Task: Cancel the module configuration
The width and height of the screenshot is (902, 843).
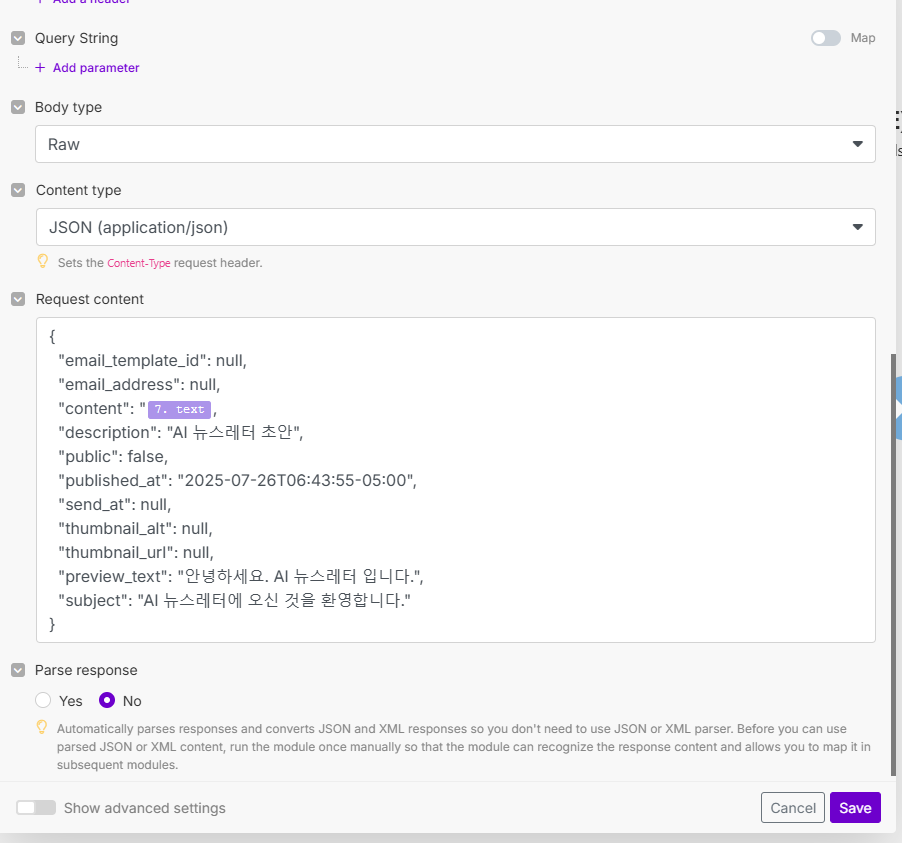Action: click(793, 808)
